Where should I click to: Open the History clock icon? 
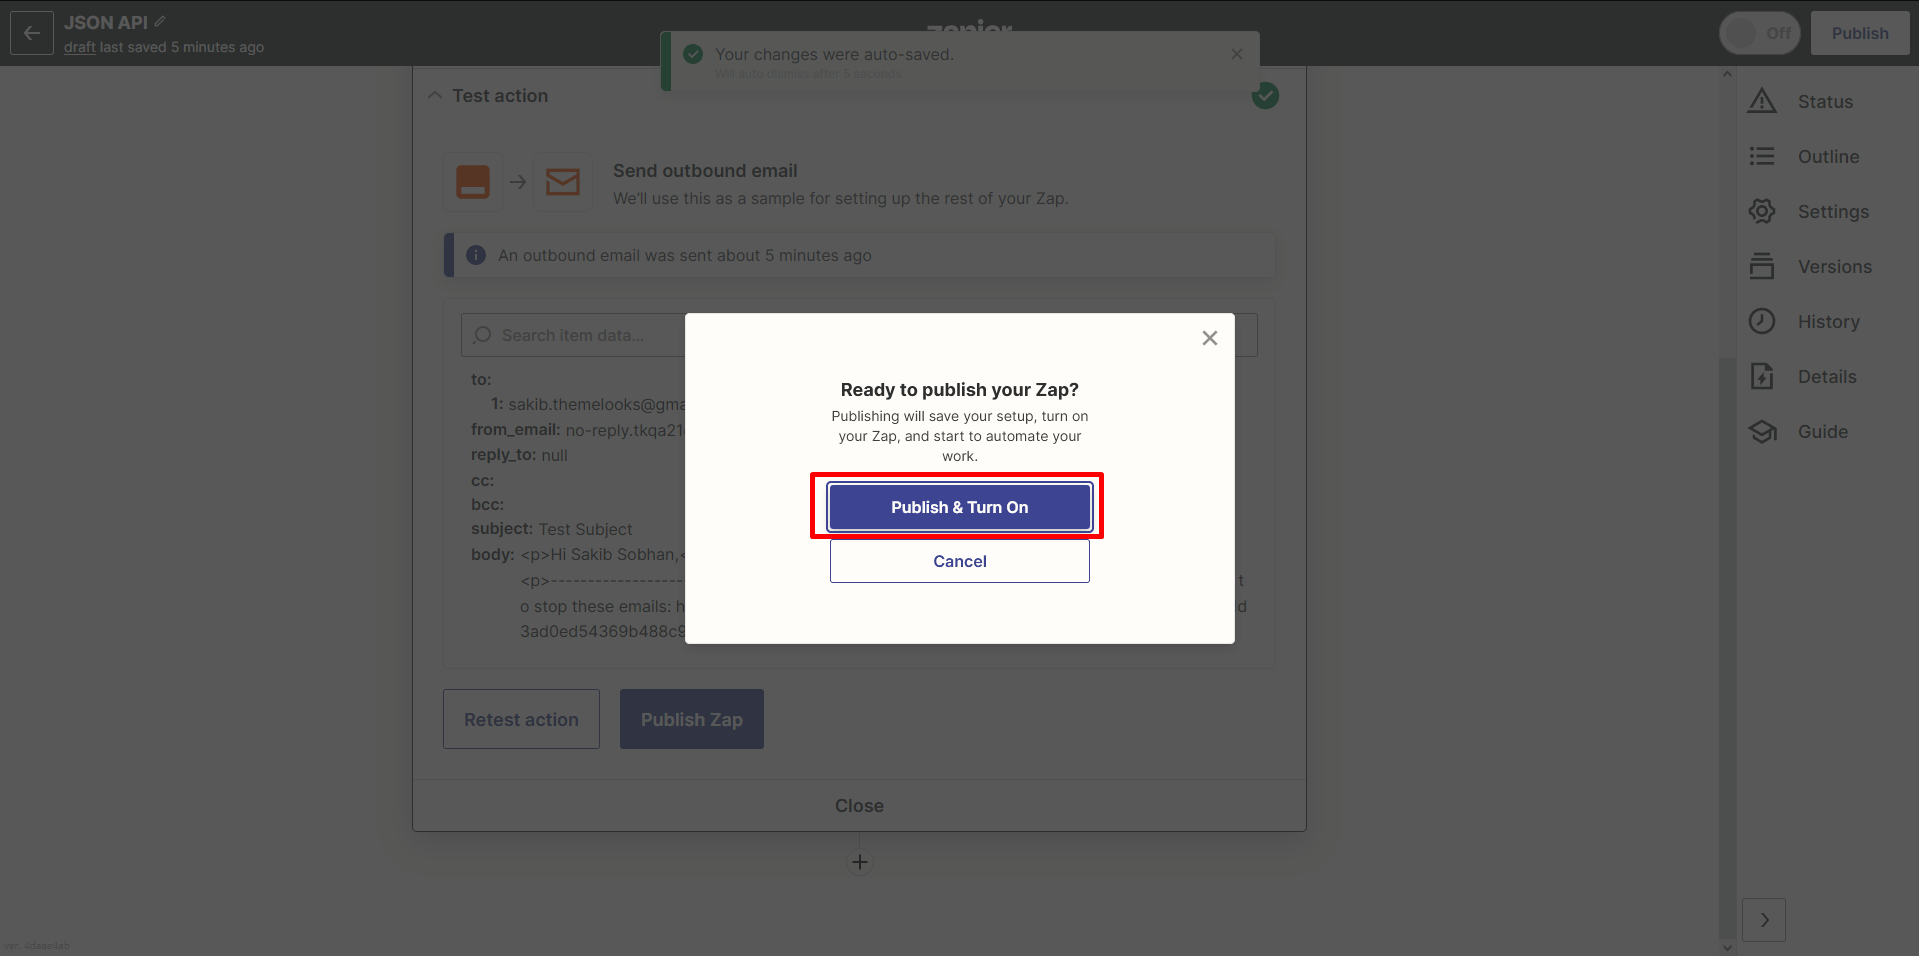pos(1762,321)
